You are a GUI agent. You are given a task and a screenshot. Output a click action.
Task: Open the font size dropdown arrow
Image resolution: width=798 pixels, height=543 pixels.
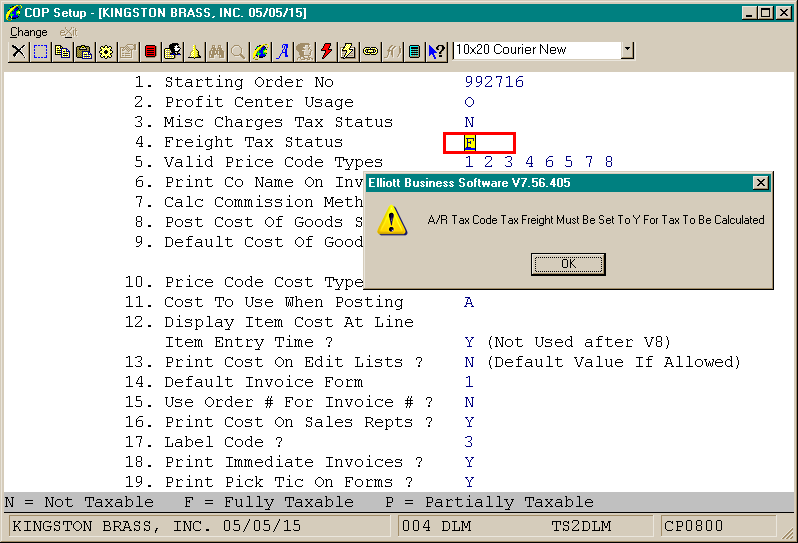click(627, 50)
